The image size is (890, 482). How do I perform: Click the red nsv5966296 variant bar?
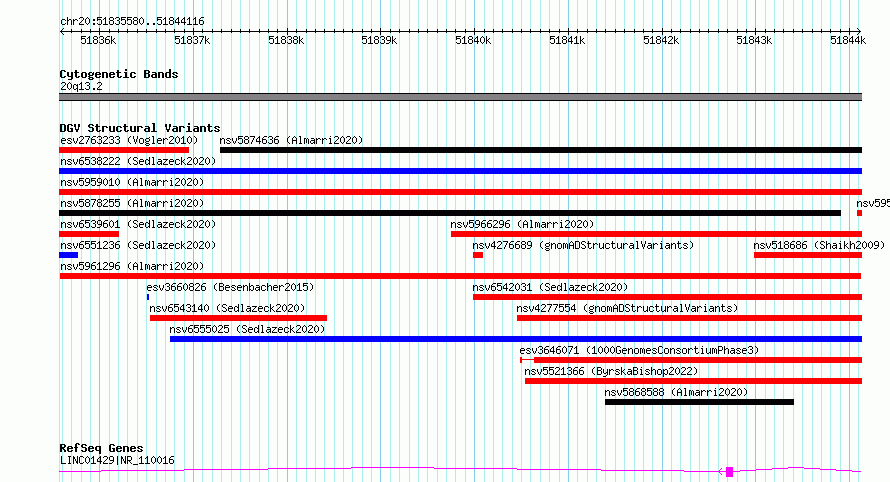(x=657, y=234)
